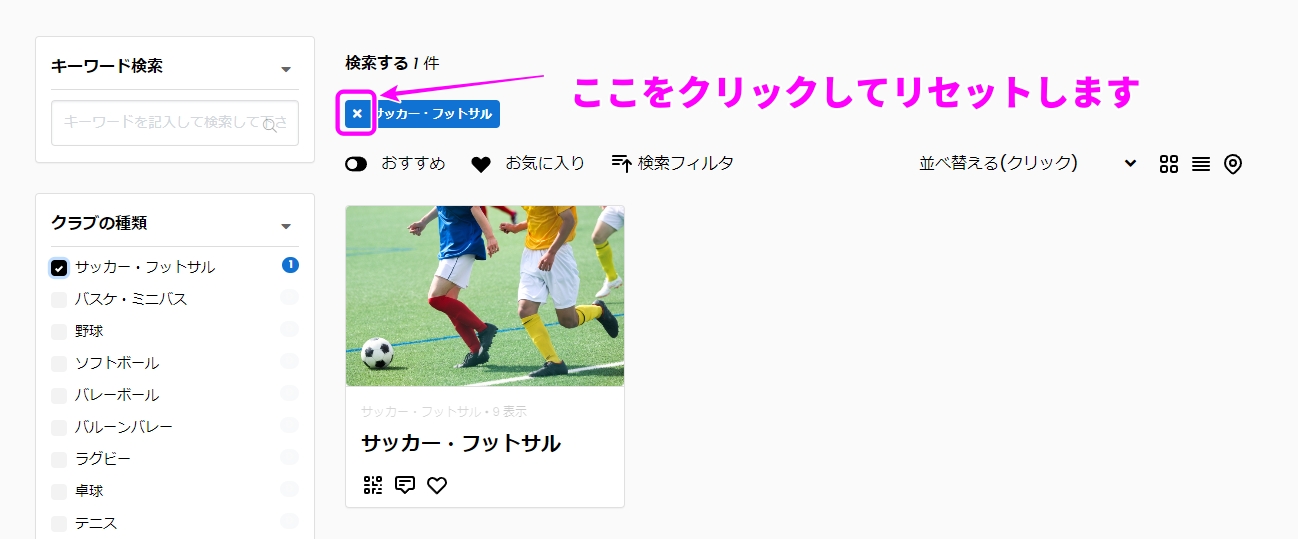Viewport: 1298px width, 539px height.
Task: Open the サッカー・フットサル card title
Action: click(x=461, y=443)
